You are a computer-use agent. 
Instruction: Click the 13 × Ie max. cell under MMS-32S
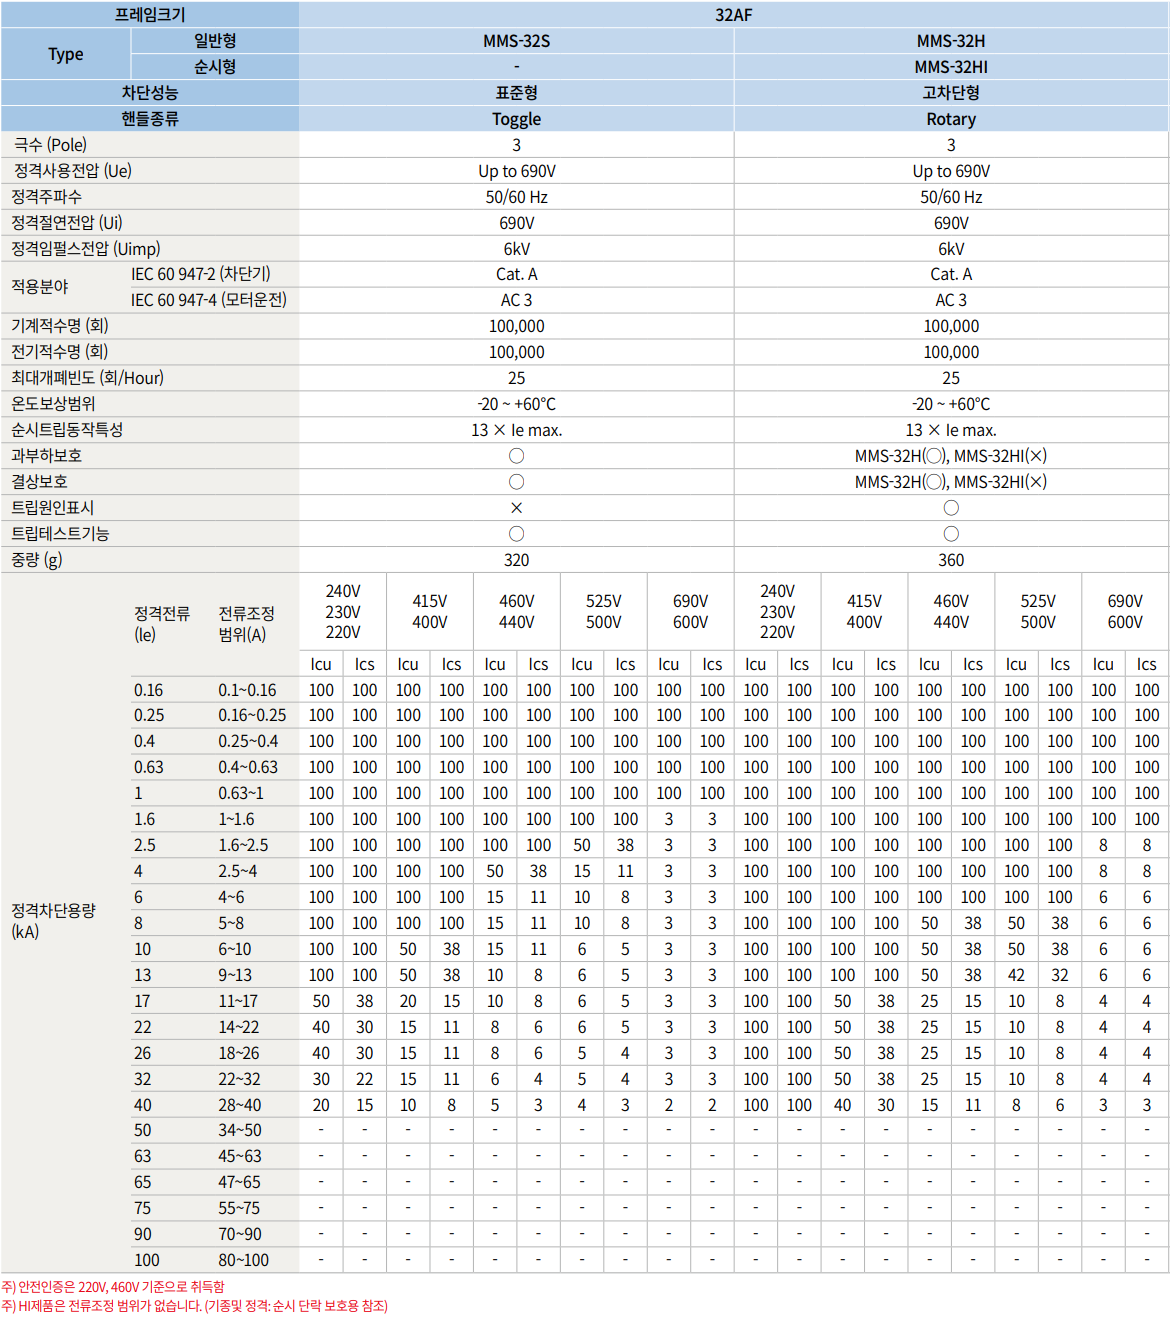click(516, 429)
